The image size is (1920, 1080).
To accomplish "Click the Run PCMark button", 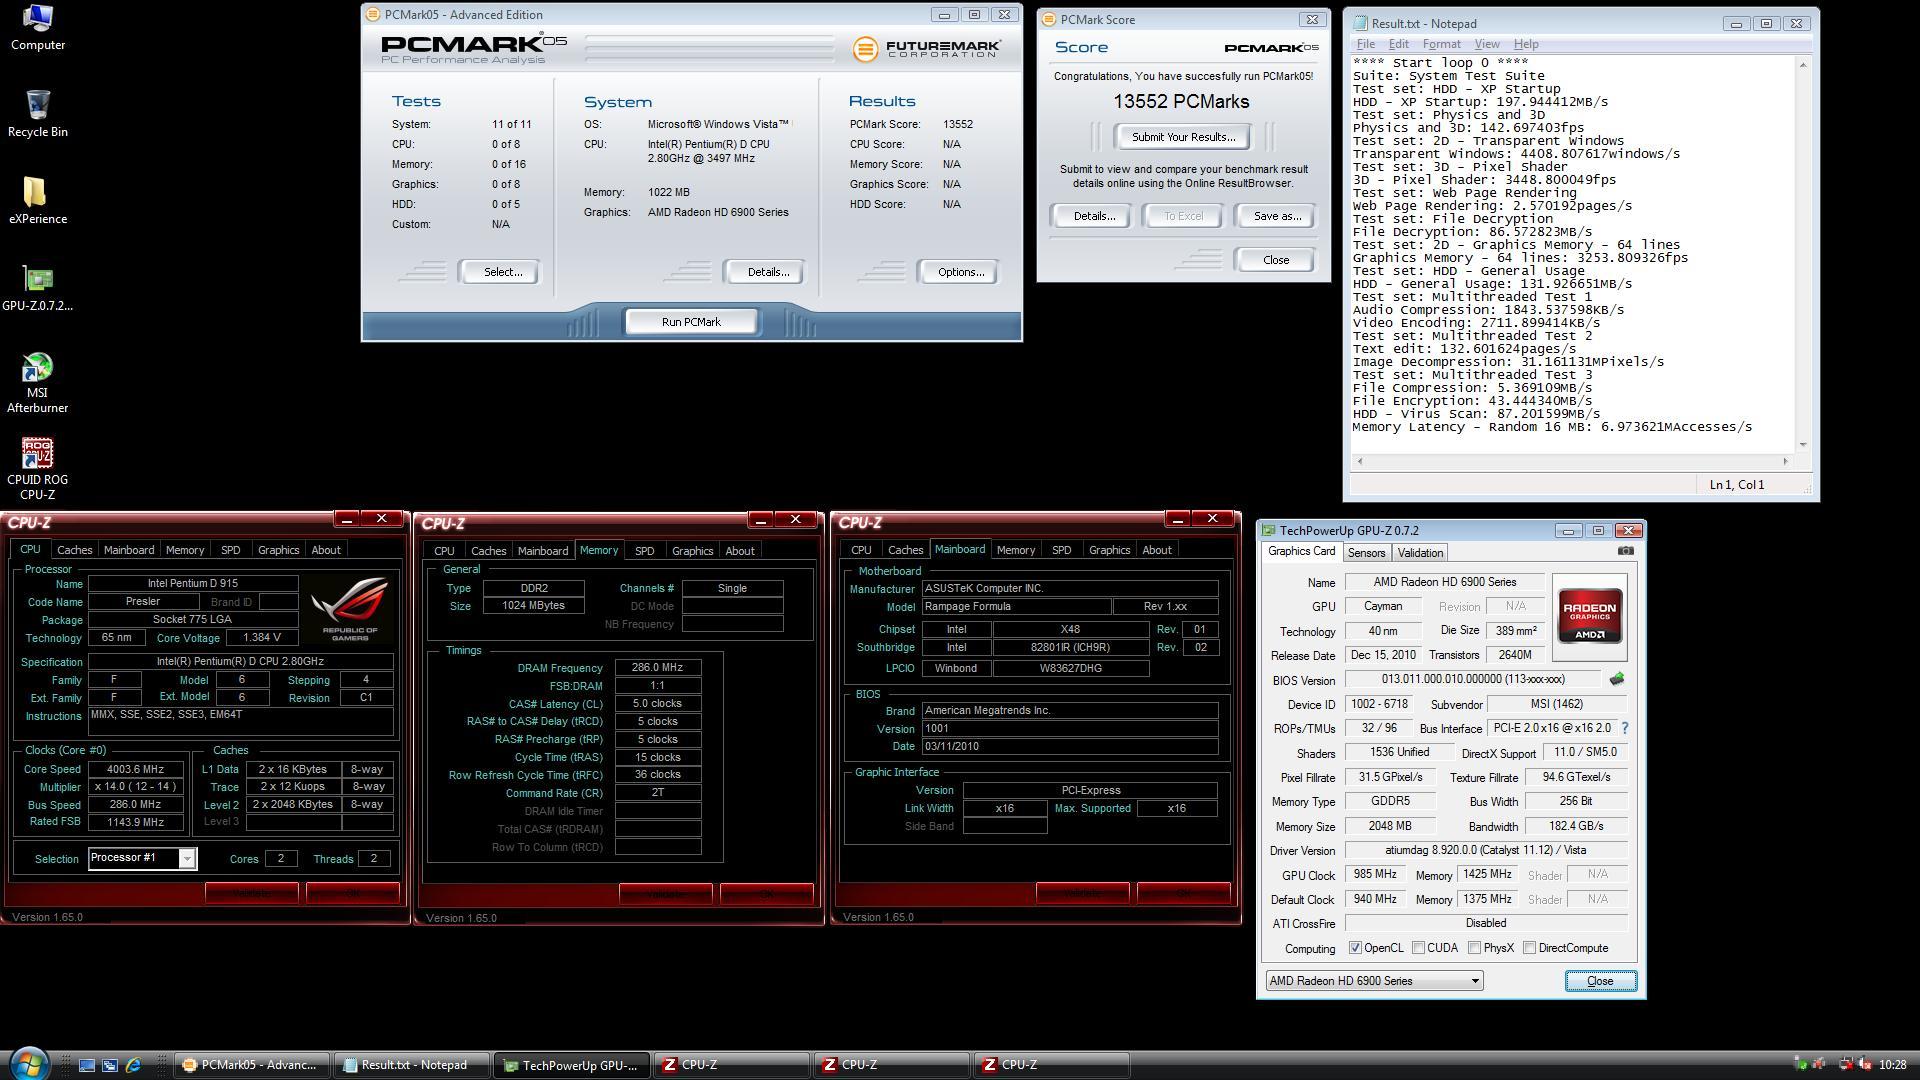I will (x=691, y=322).
